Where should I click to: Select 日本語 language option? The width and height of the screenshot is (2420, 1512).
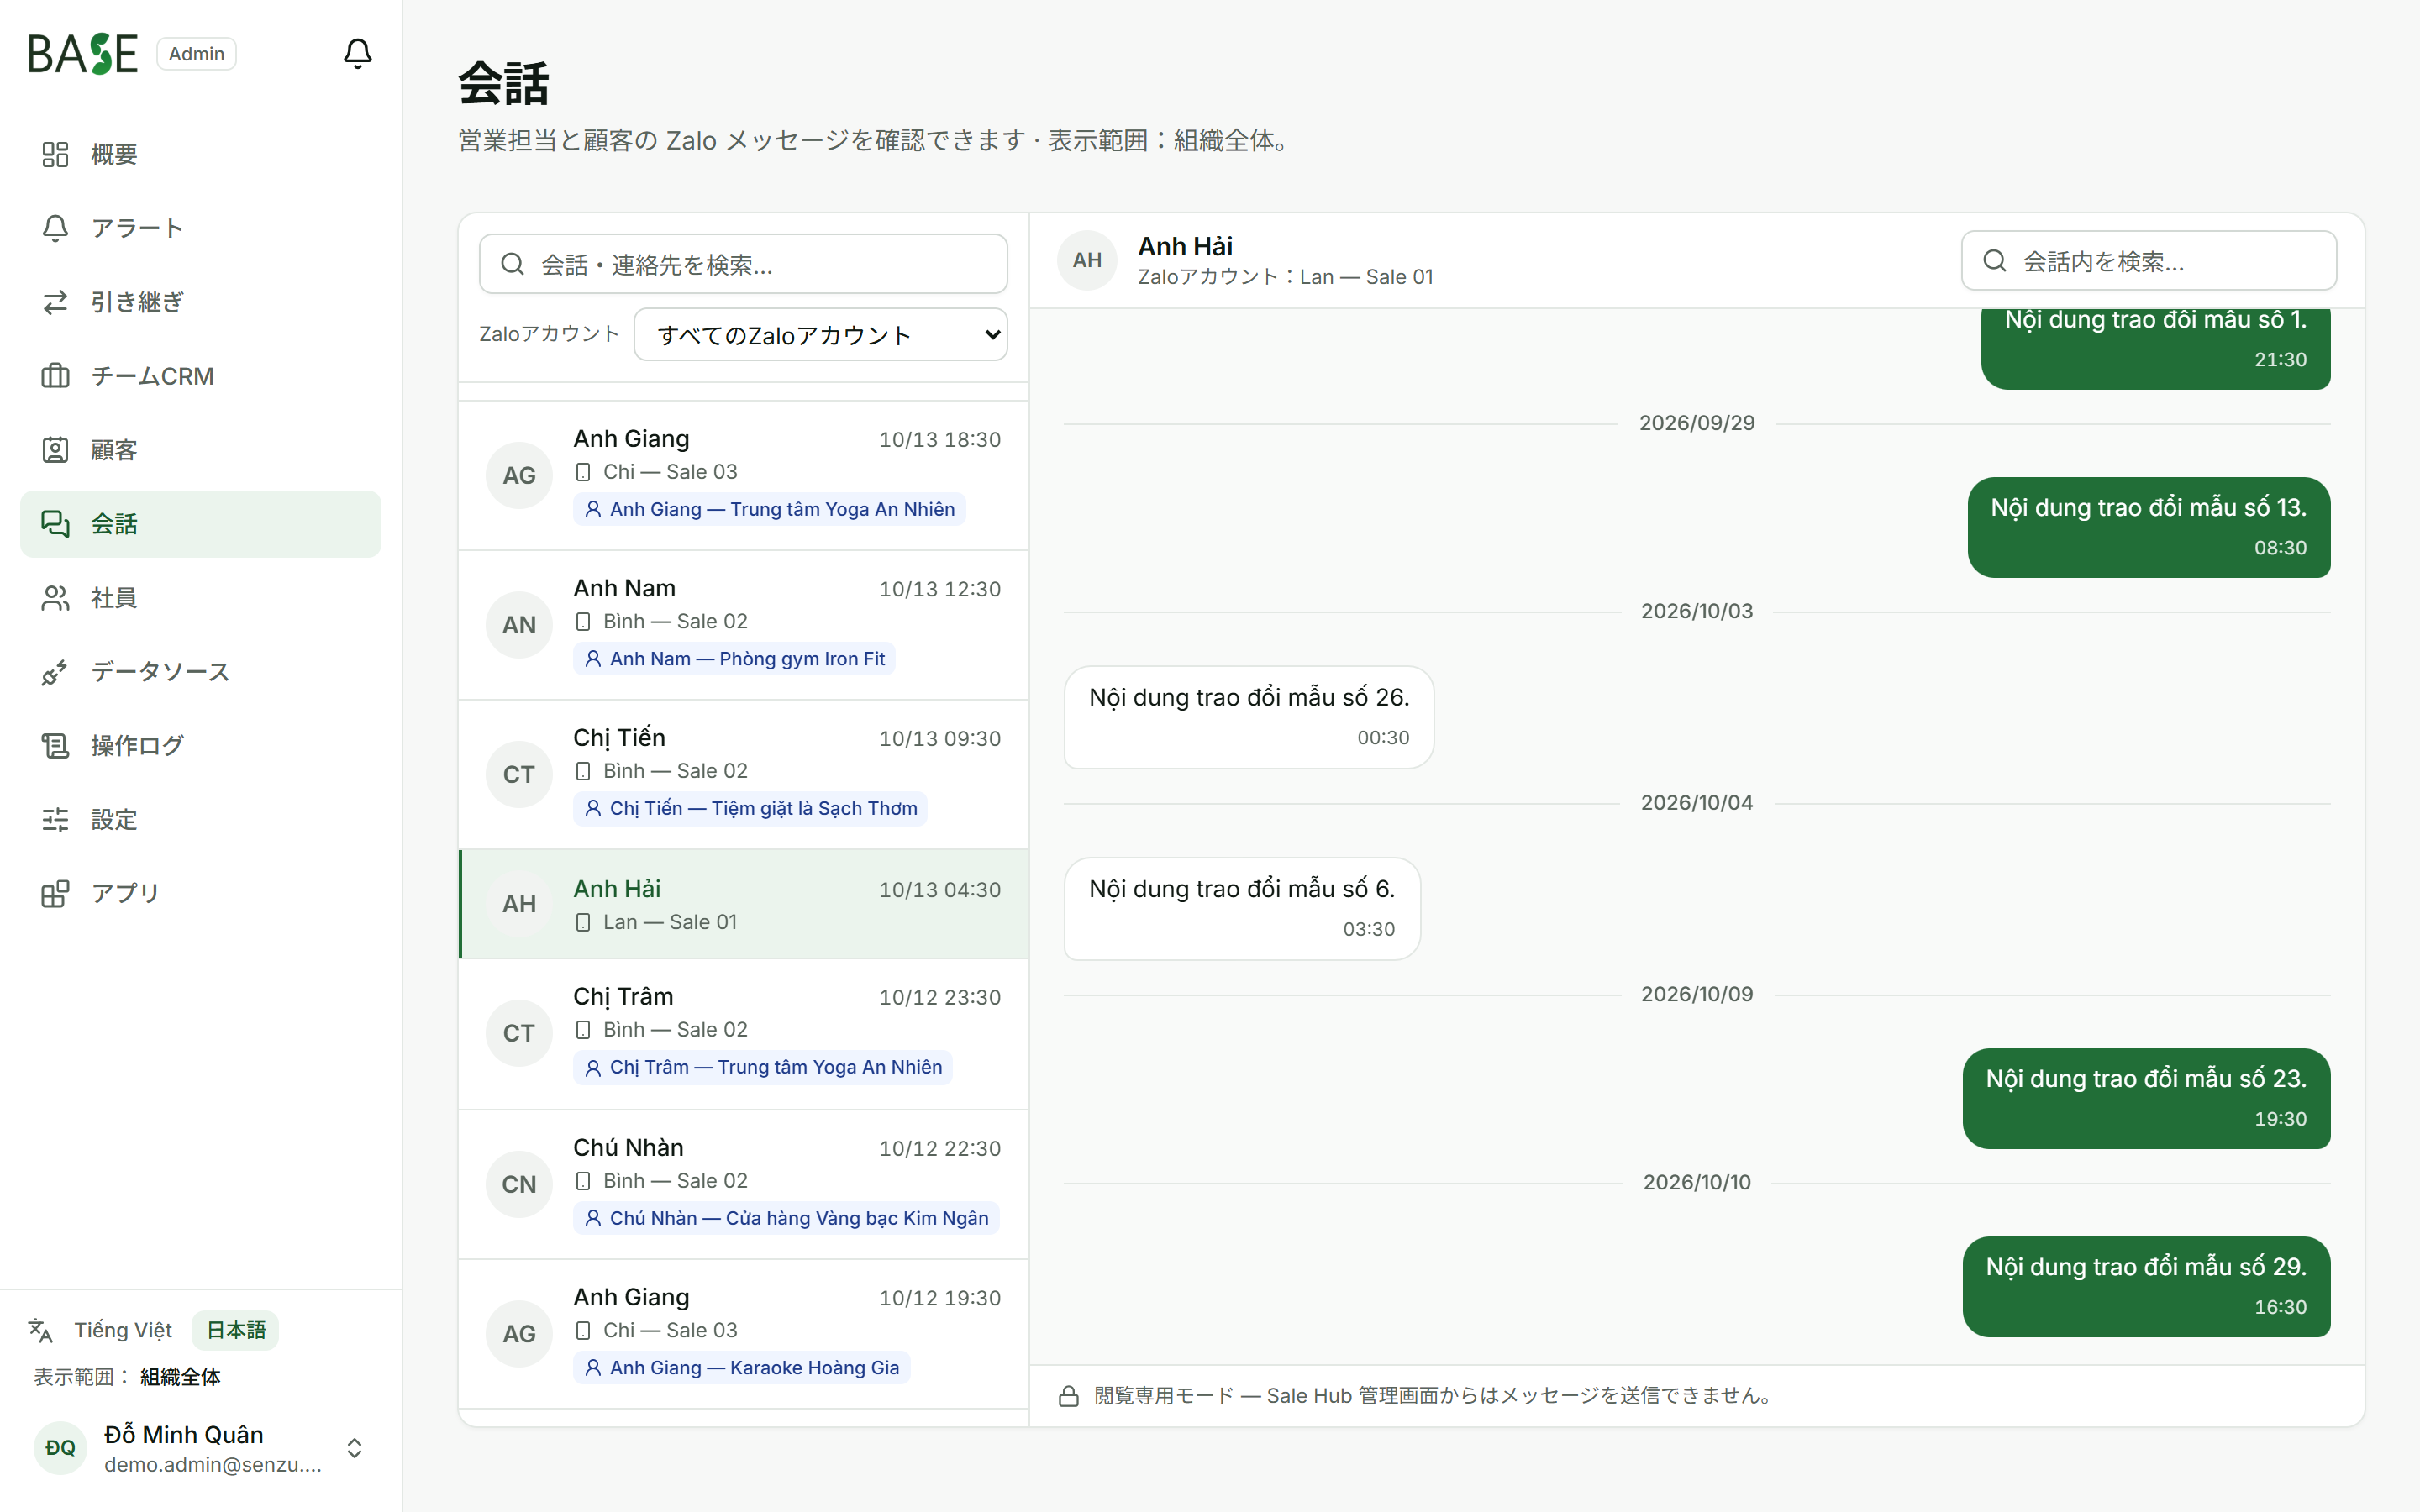click(x=236, y=1330)
